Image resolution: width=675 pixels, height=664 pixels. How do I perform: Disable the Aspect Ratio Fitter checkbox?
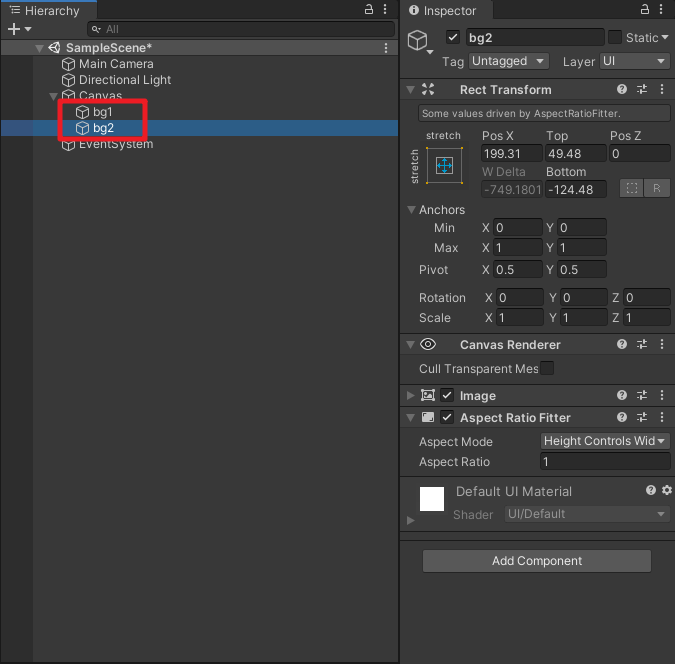pos(447,417)
